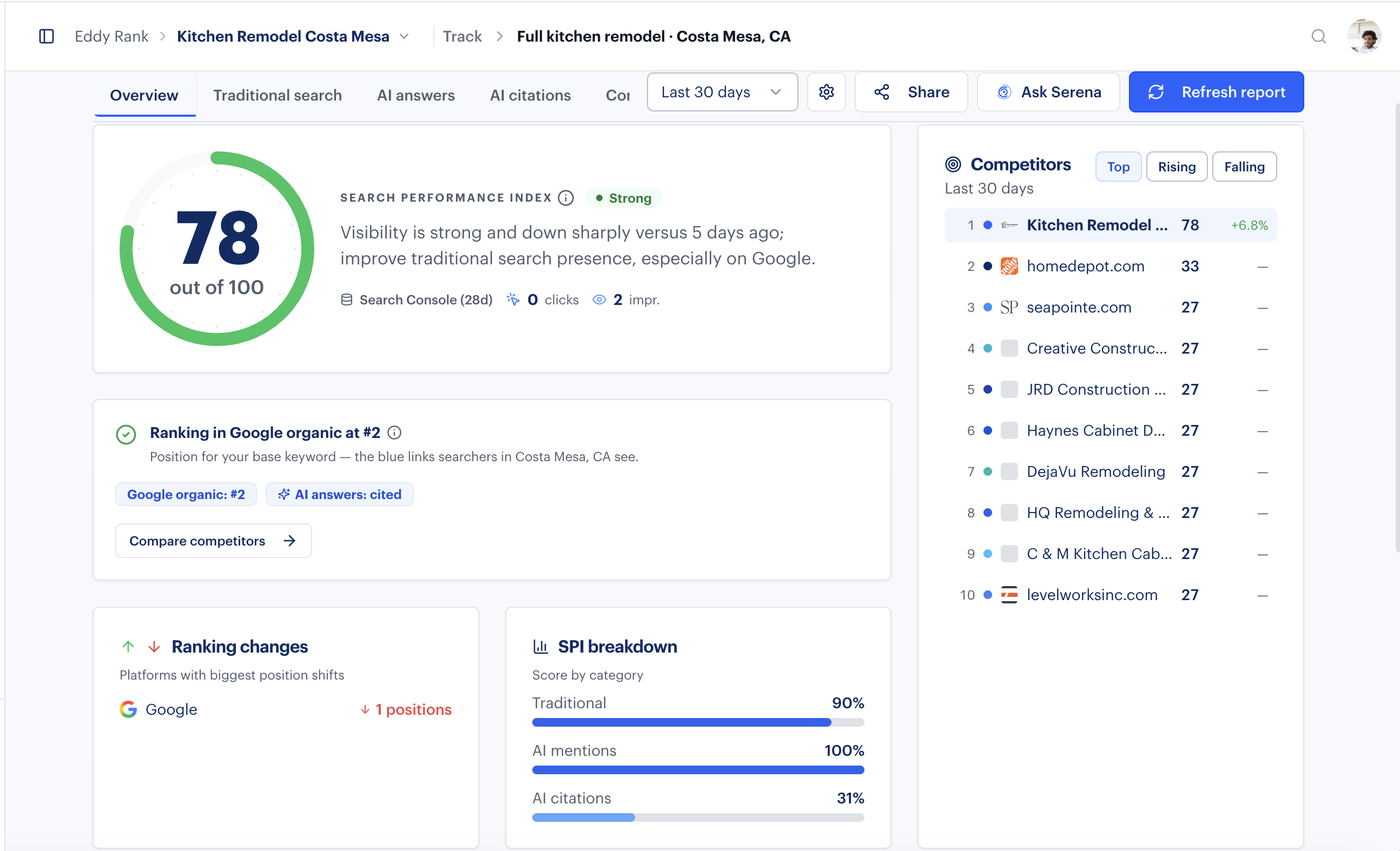This screenshot has width=1400, height=851.
Task: Click the Google organic: #2 chip
Action: 186,494
